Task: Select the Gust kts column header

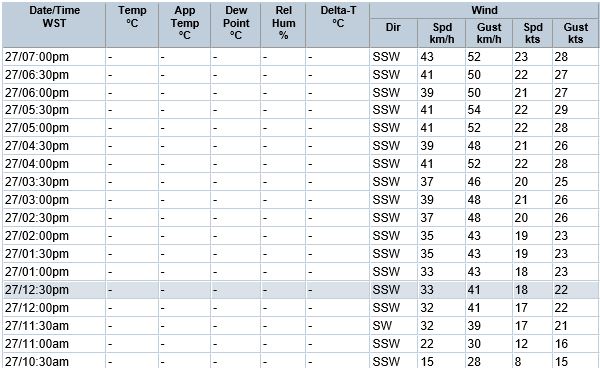Action: click(576, 33)
